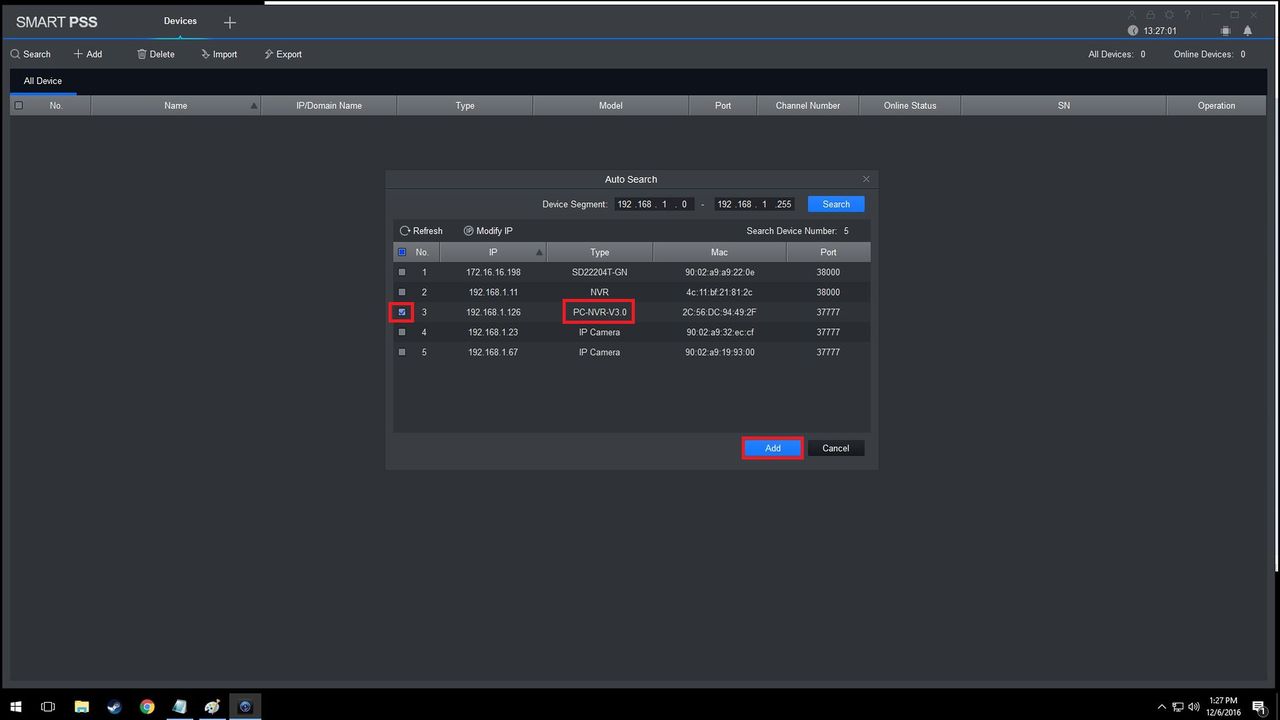
Task: Select the All Device tab
Action: pos(43,81)
